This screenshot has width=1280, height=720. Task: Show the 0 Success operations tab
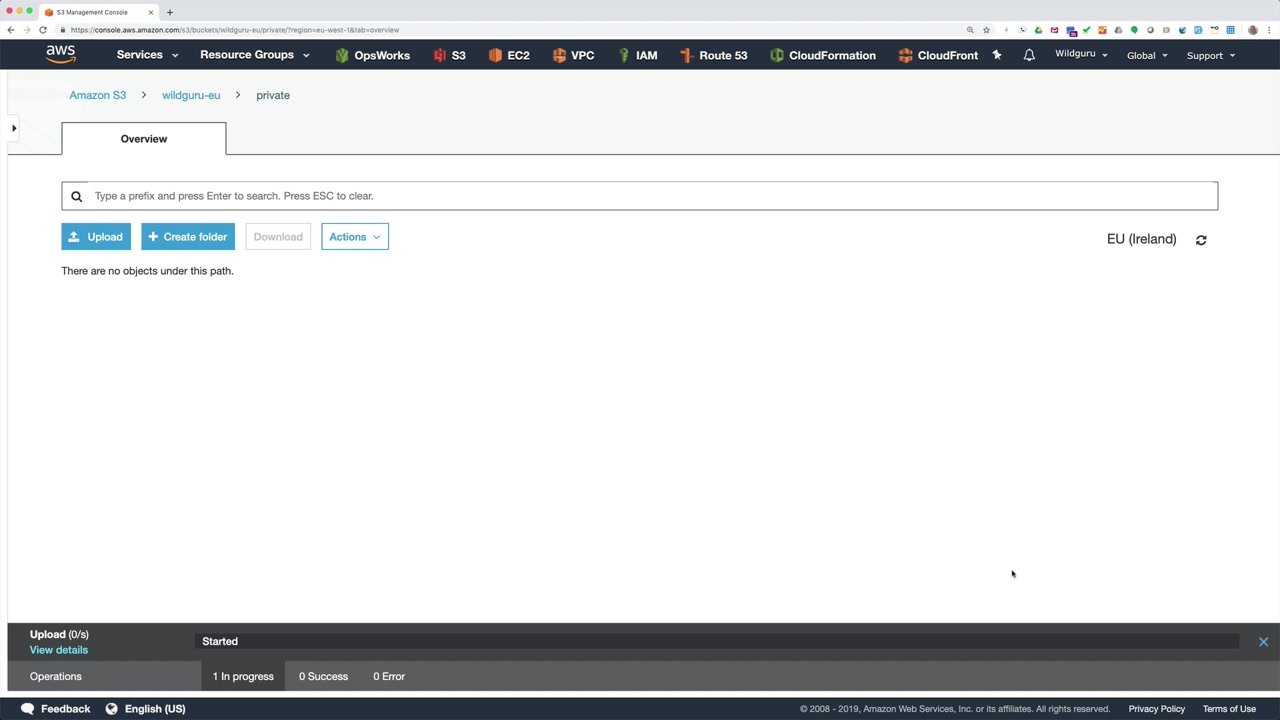coord(323,676)
